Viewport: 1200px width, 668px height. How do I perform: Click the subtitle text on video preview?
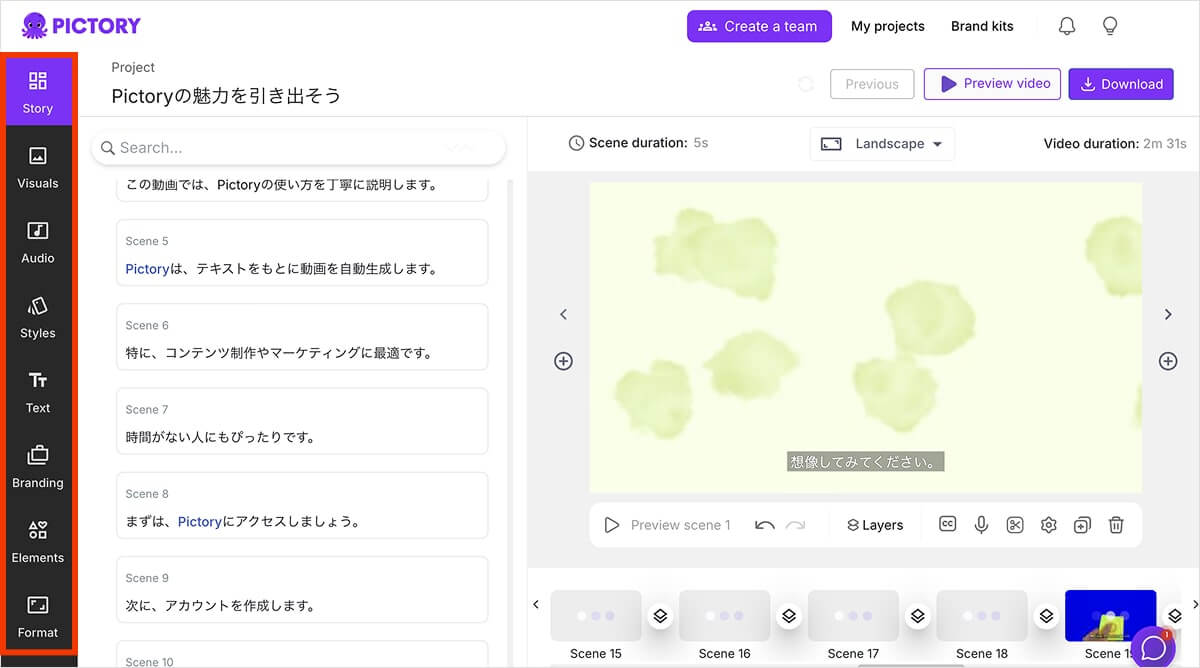click(x=866, y=462)
